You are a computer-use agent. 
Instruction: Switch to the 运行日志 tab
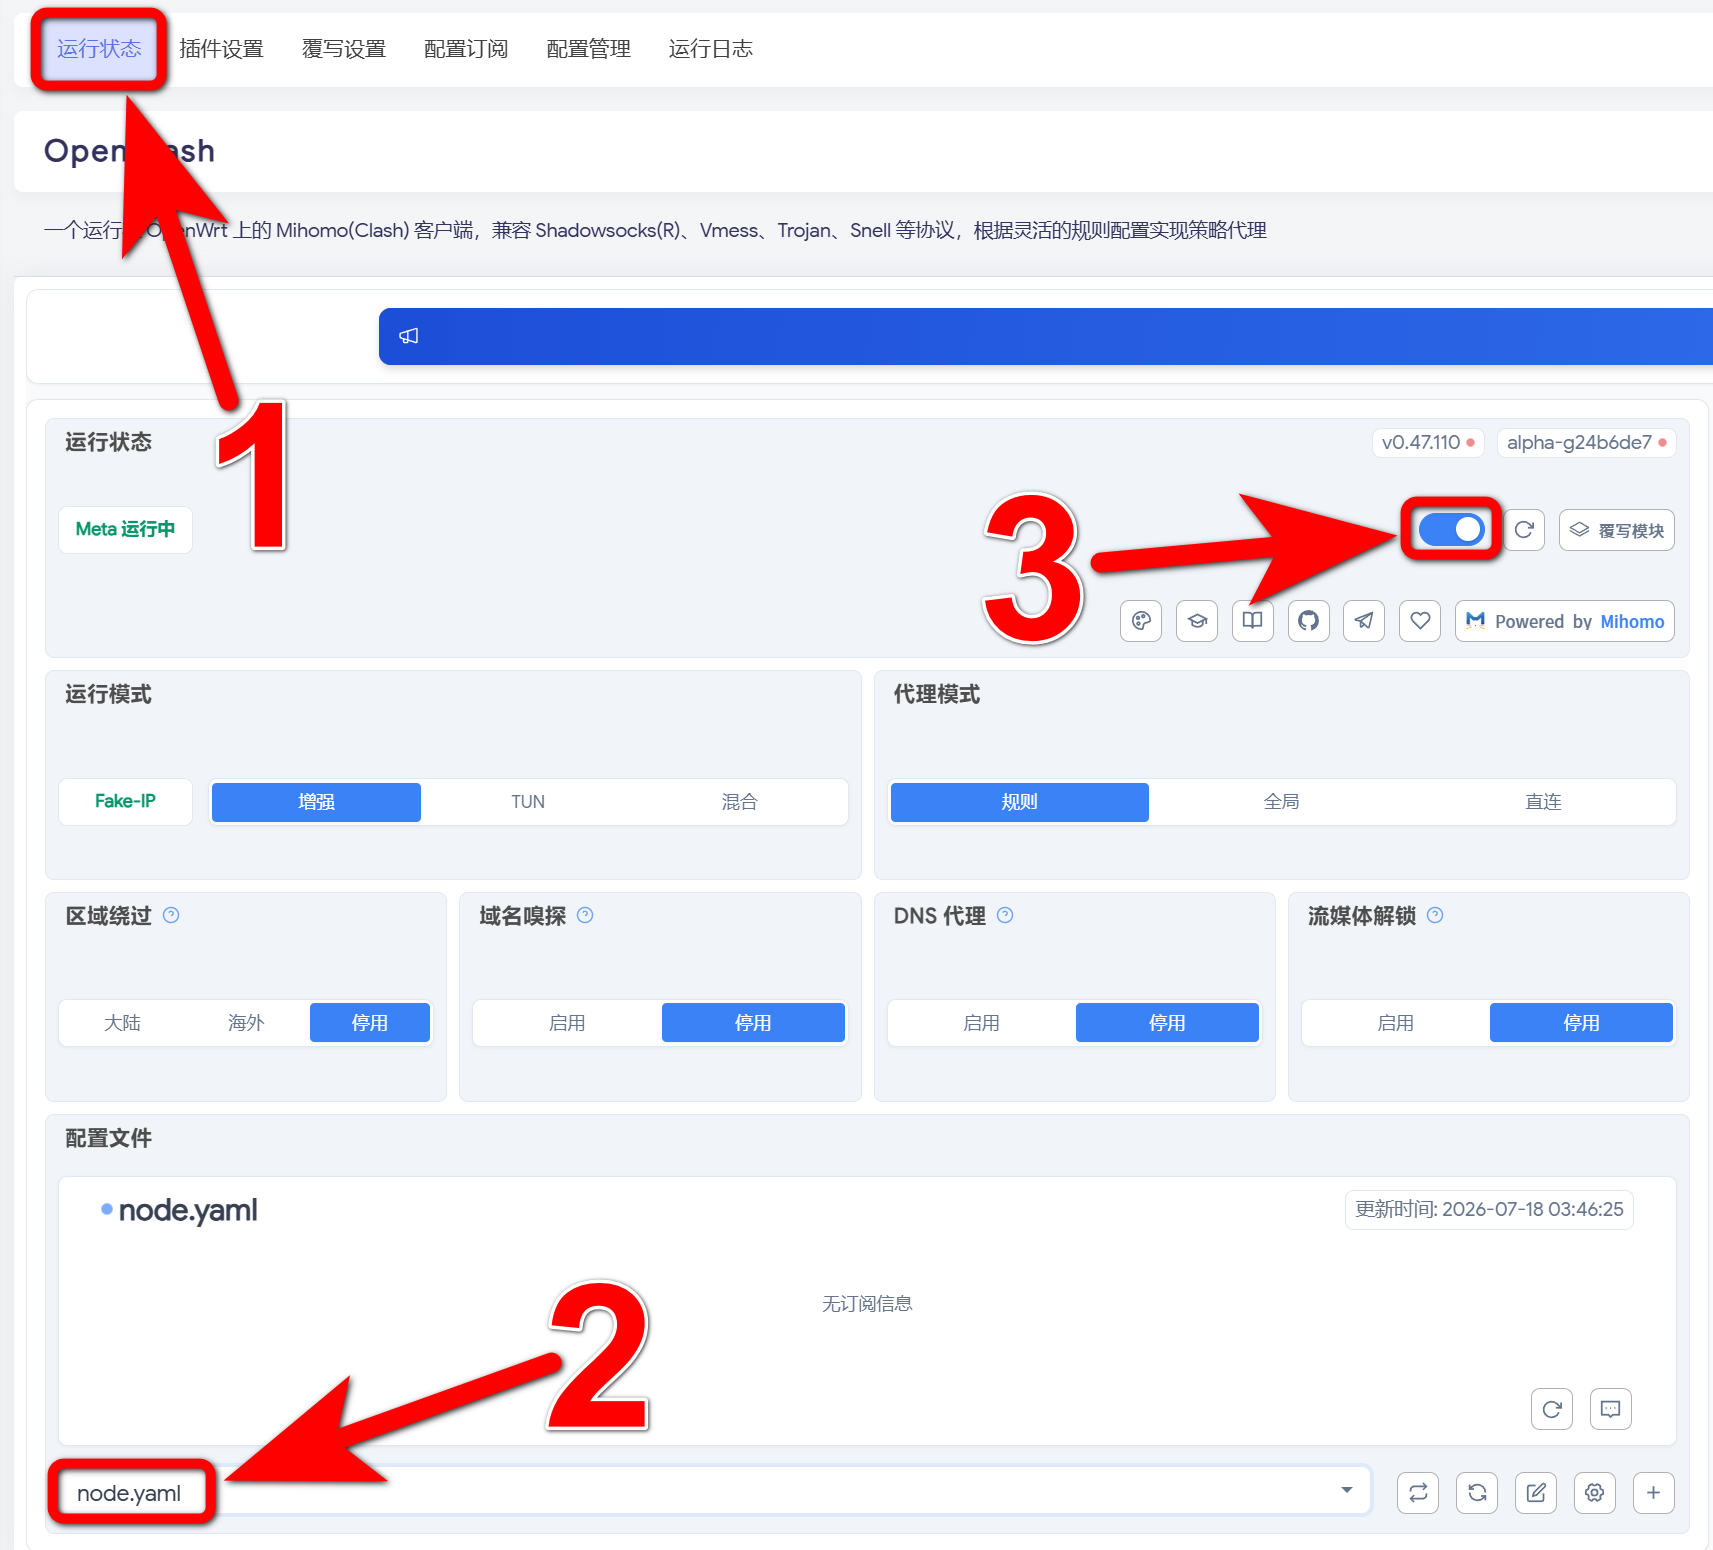click(711, 49)
